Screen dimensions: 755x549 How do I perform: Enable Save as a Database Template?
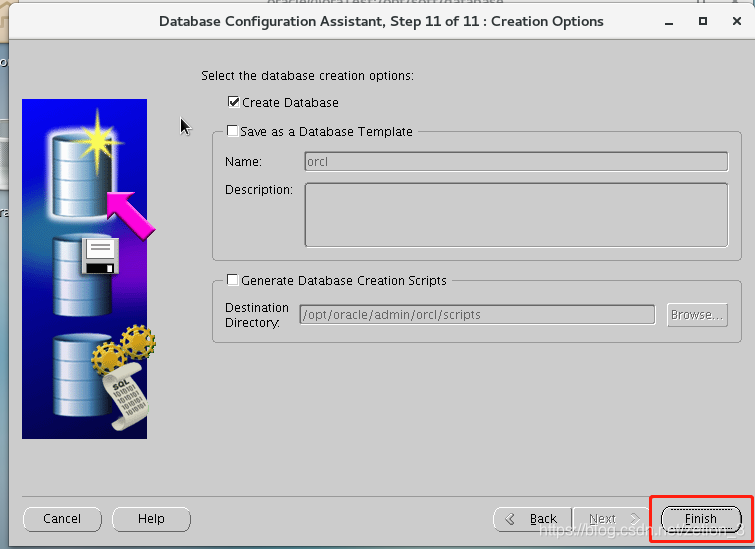(232, 131)
